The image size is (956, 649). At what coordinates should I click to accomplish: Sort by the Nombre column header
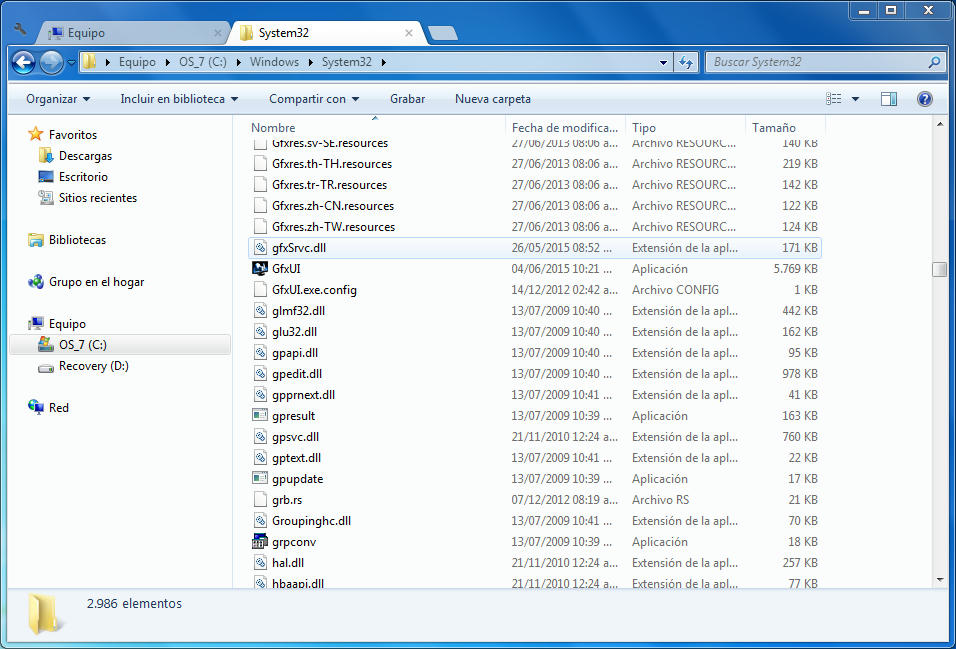(376, 127)
